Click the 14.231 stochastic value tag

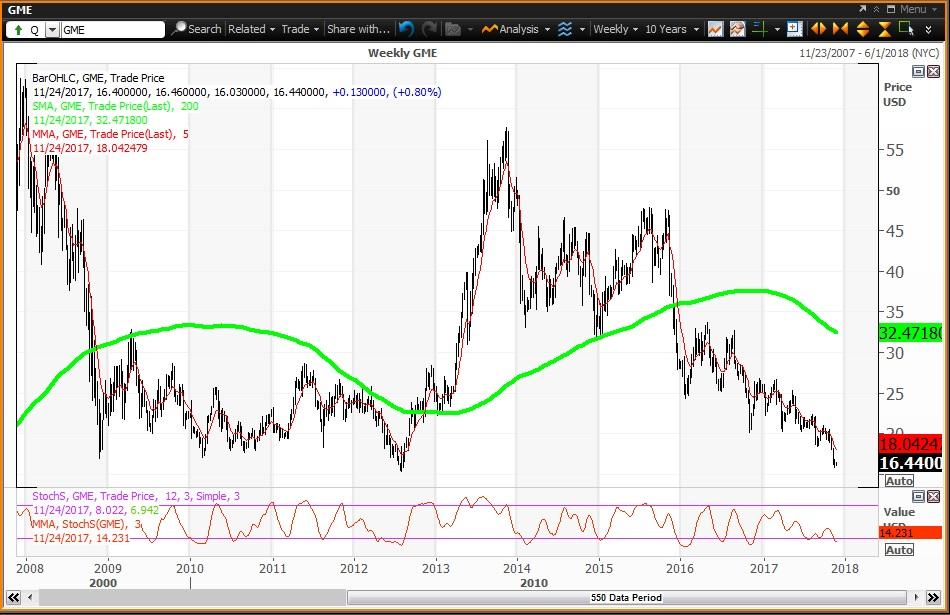pyautogui.click(x=910, y=533)
